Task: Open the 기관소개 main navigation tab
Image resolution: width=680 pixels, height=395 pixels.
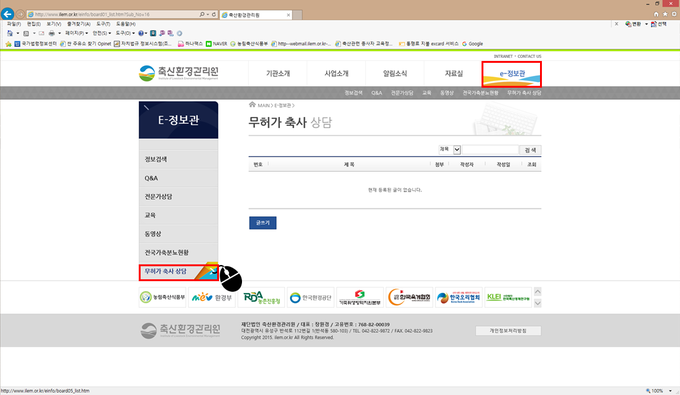Action: 278,74
